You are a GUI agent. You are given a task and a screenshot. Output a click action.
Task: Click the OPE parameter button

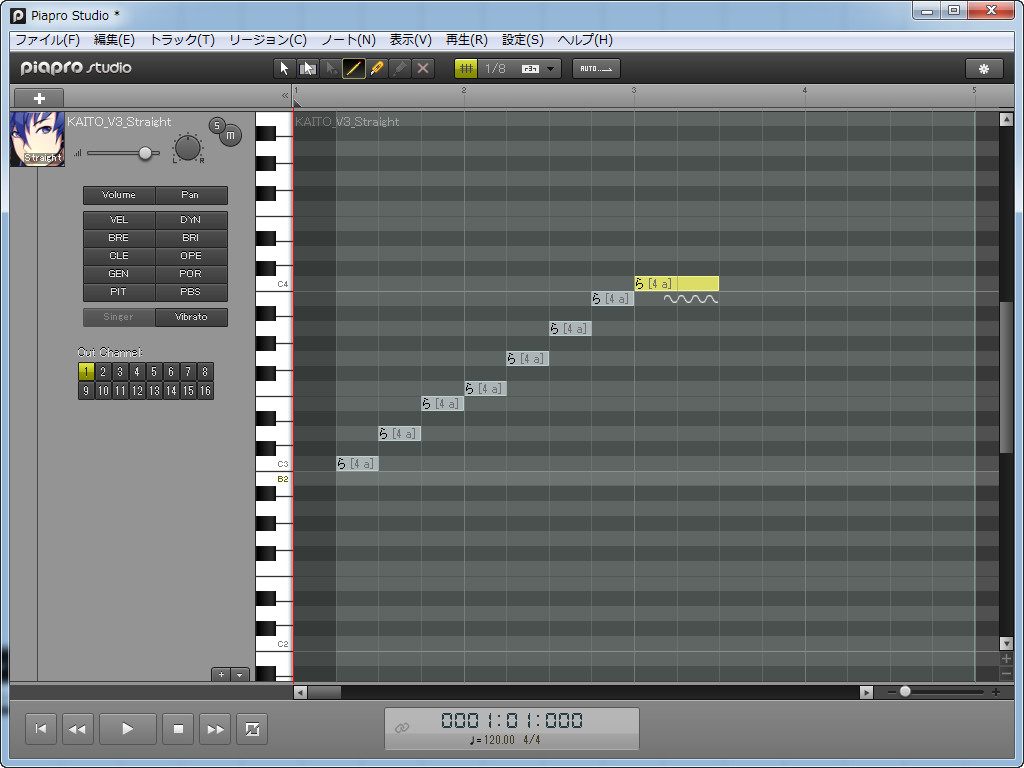coord(191,256)
